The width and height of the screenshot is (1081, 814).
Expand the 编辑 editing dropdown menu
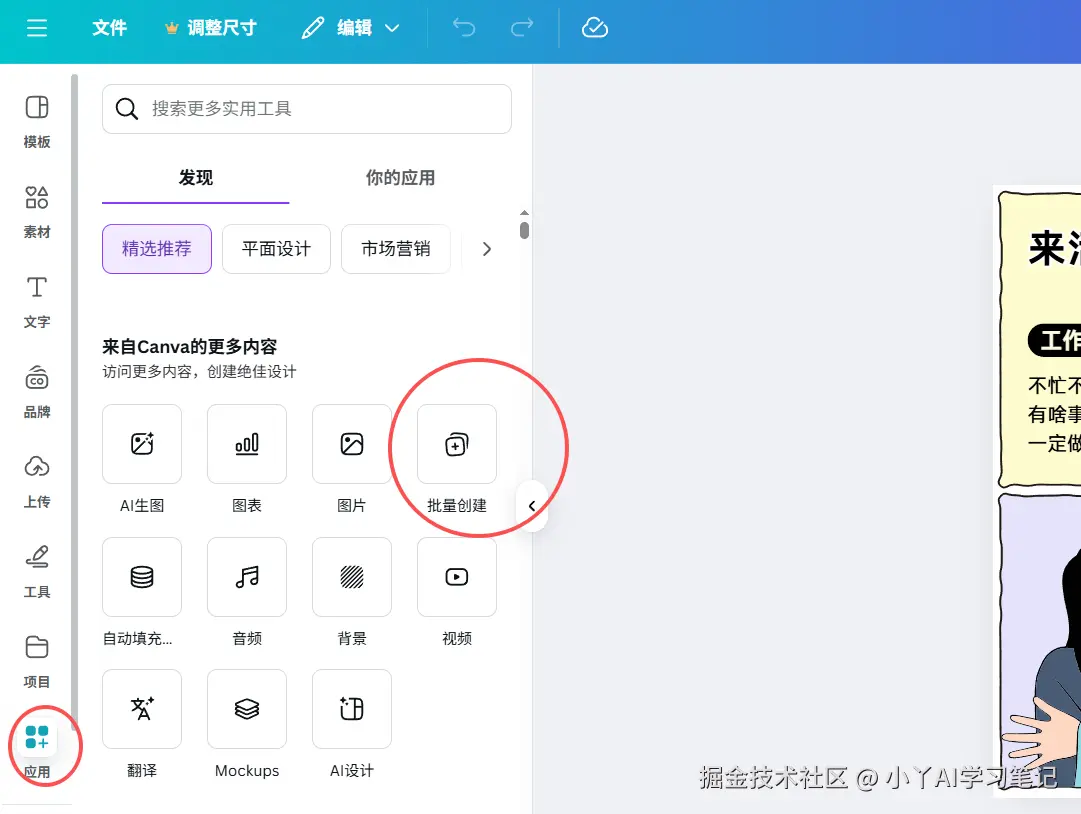tap(349, 28)
